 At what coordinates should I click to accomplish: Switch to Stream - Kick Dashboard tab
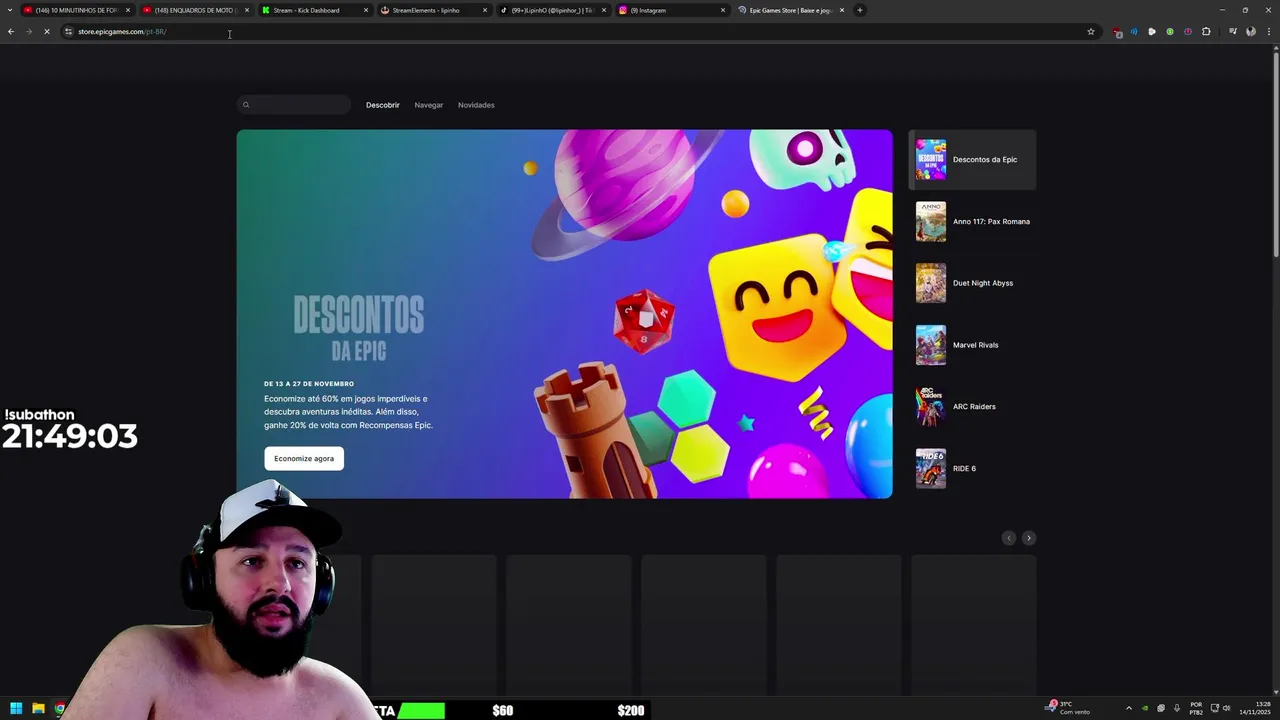314,10
